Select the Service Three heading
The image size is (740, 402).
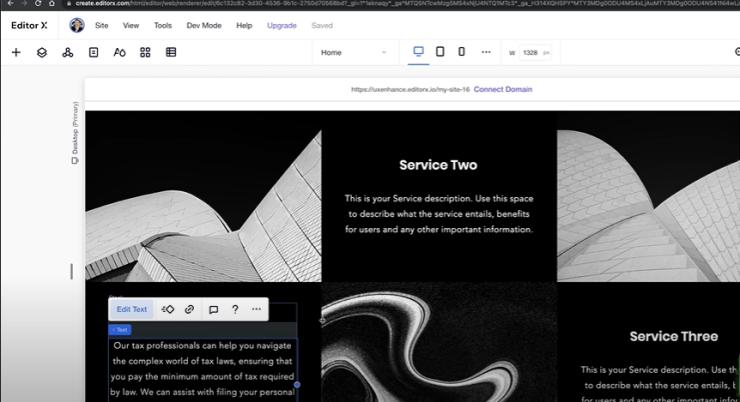673,336
